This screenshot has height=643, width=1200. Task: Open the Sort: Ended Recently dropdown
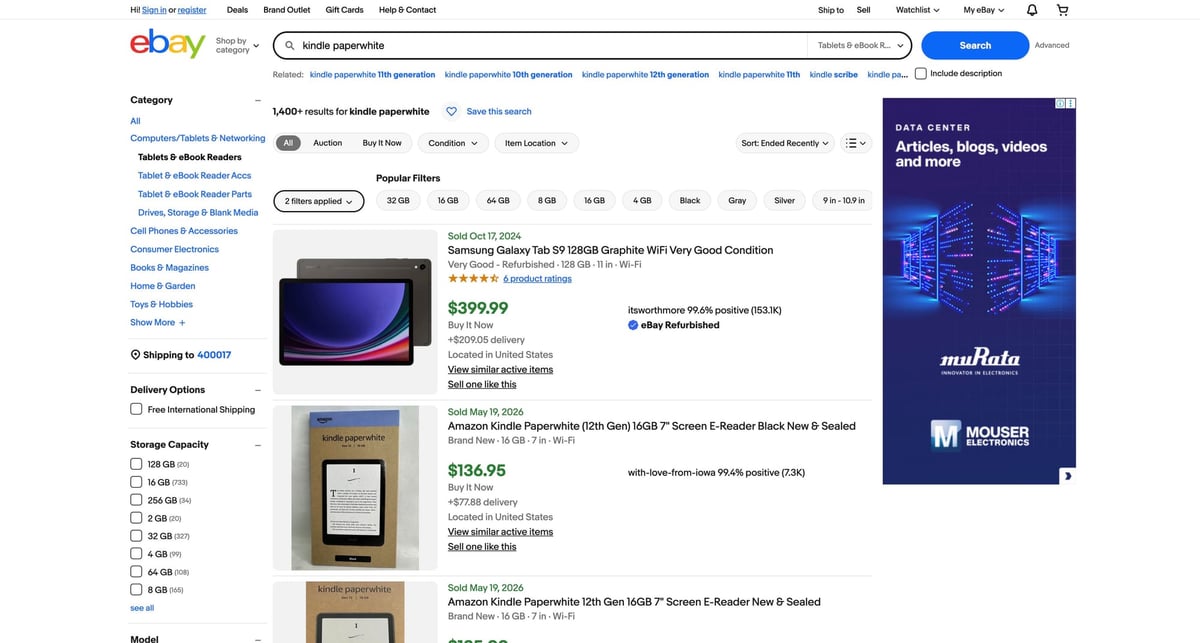coord(785,143)
